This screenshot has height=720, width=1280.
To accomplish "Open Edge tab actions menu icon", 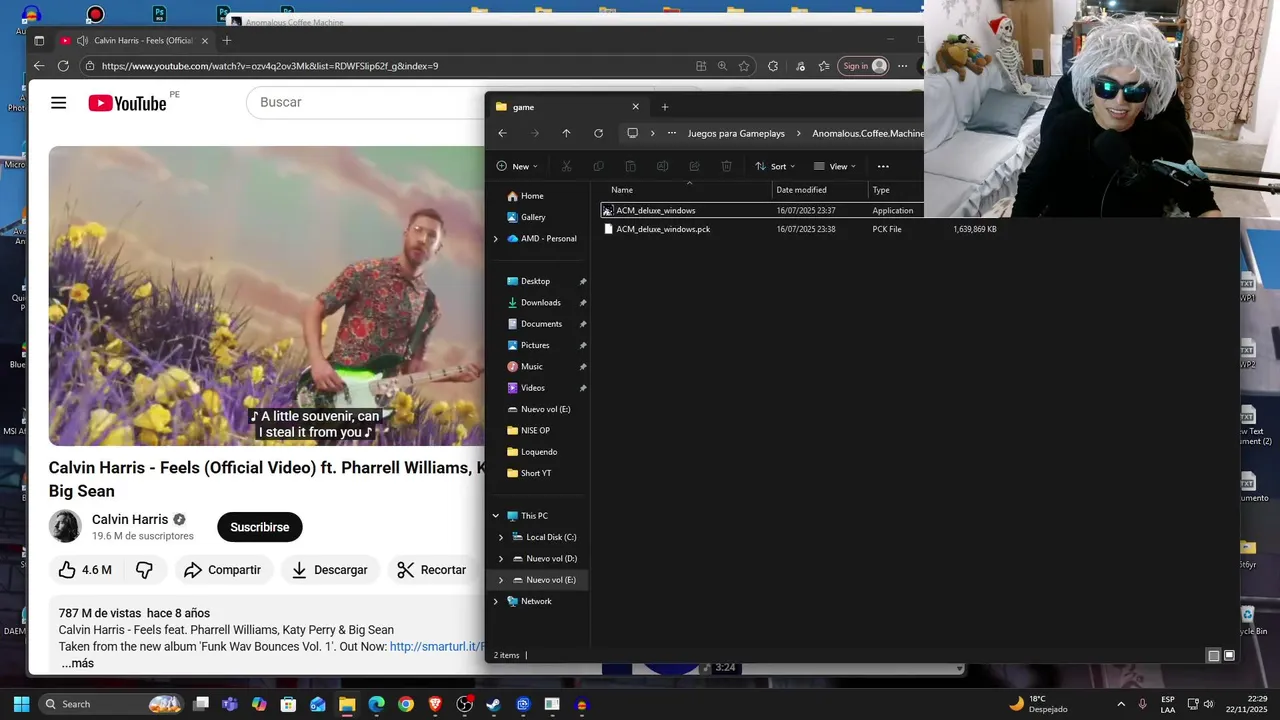I will [39, 41].
